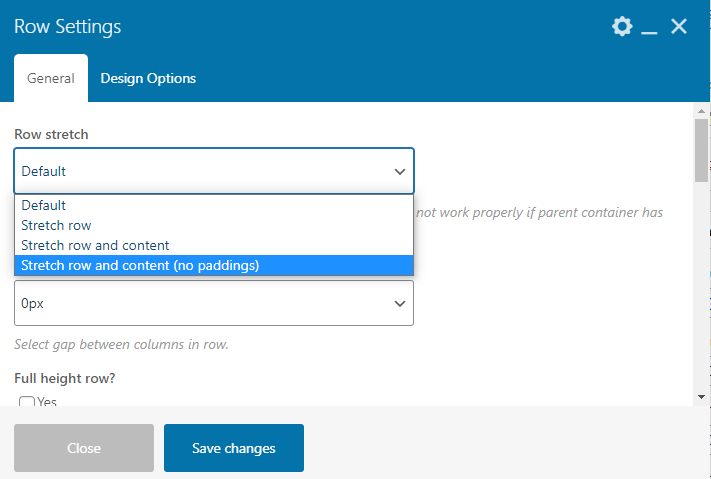Open the General tab

pos(51,78)
